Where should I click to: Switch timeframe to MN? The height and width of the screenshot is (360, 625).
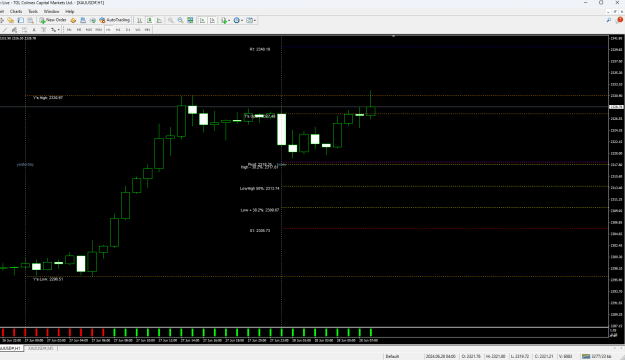pyautogui.click(x=147, y=30)
